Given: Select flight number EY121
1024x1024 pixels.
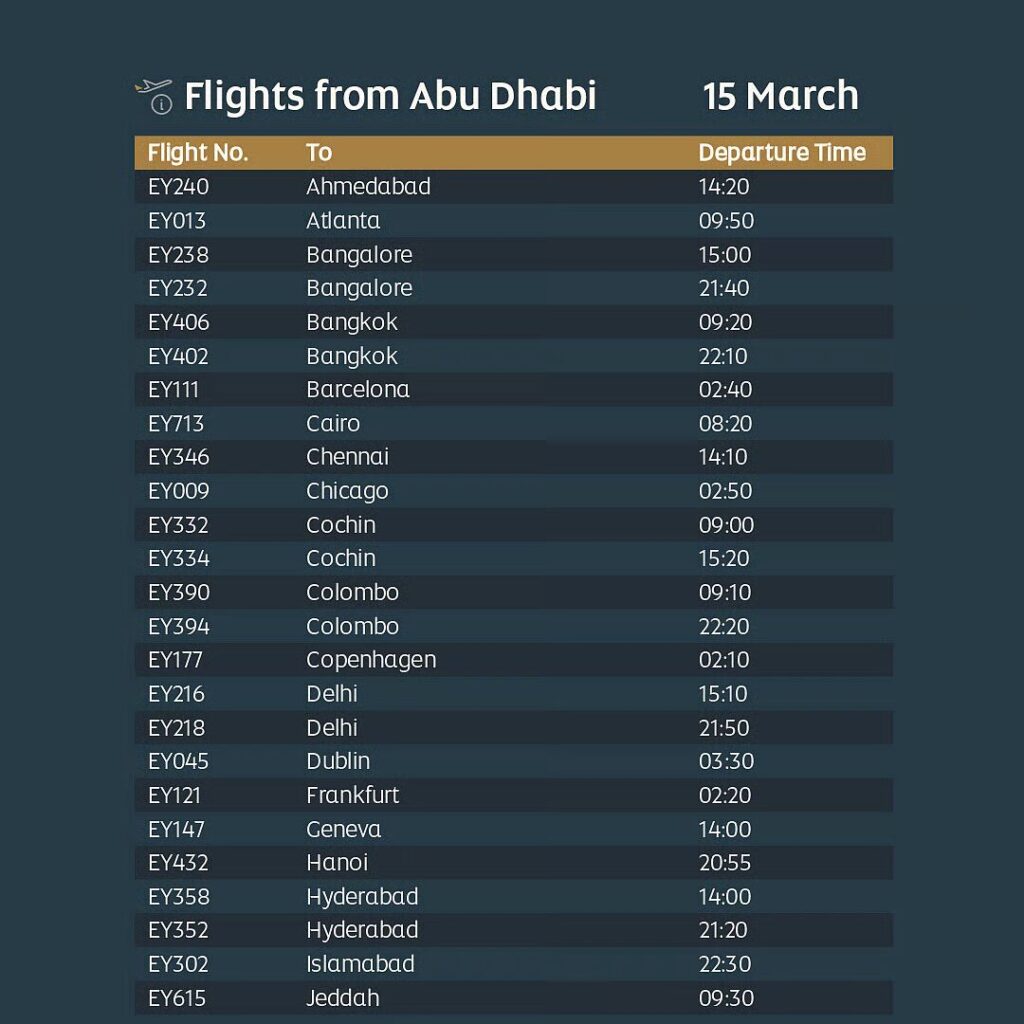Looking at the screenshot, I should coord(175,795).
